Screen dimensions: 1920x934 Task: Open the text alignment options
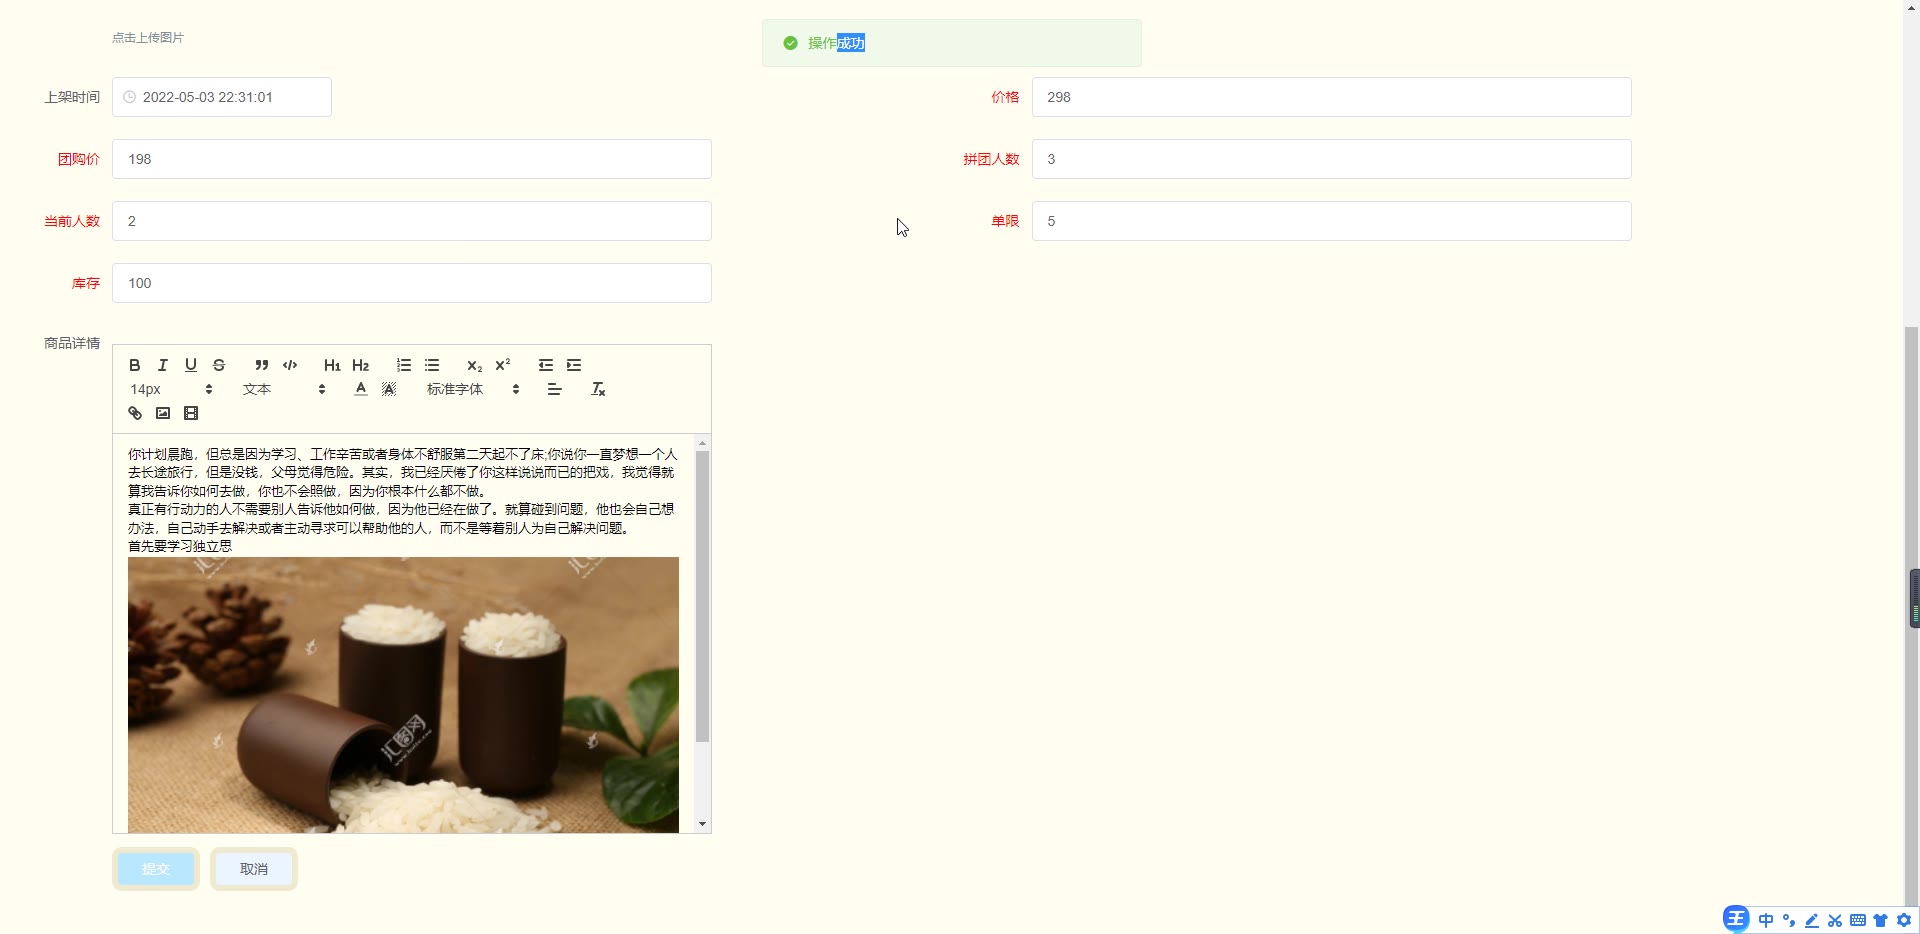[x=555, y=389]
